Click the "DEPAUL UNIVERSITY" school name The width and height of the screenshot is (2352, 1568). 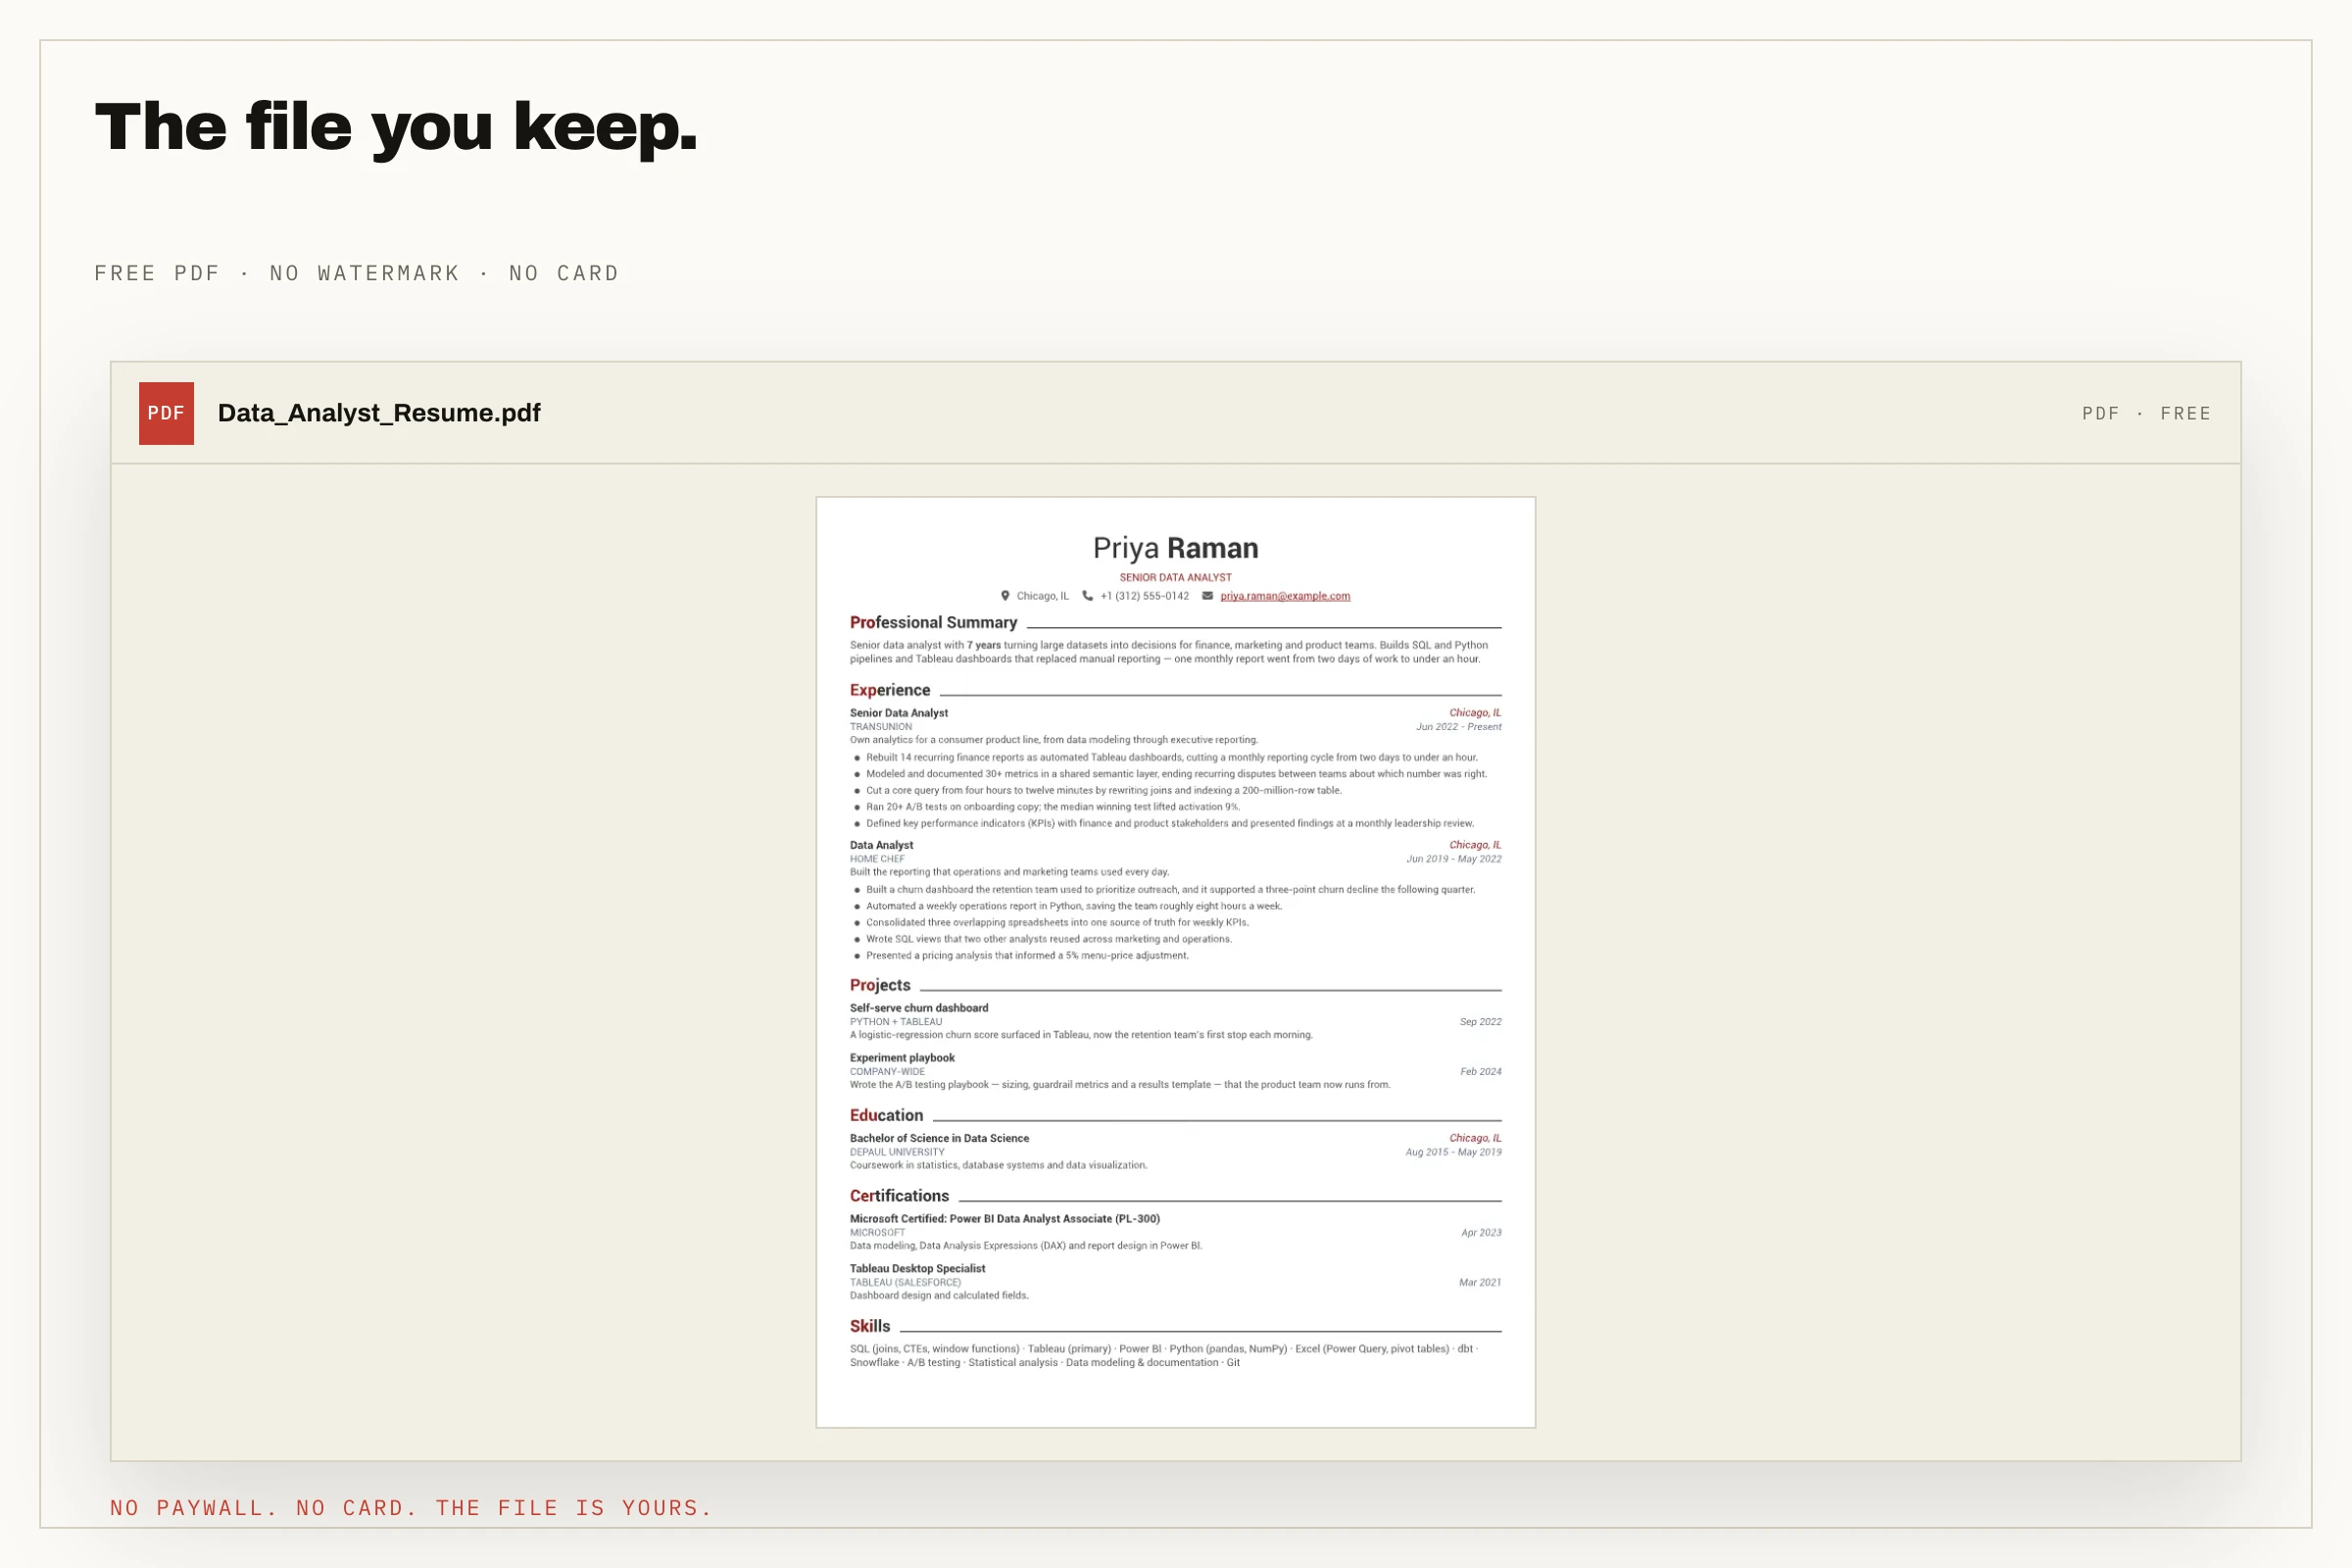point(897,1152)
